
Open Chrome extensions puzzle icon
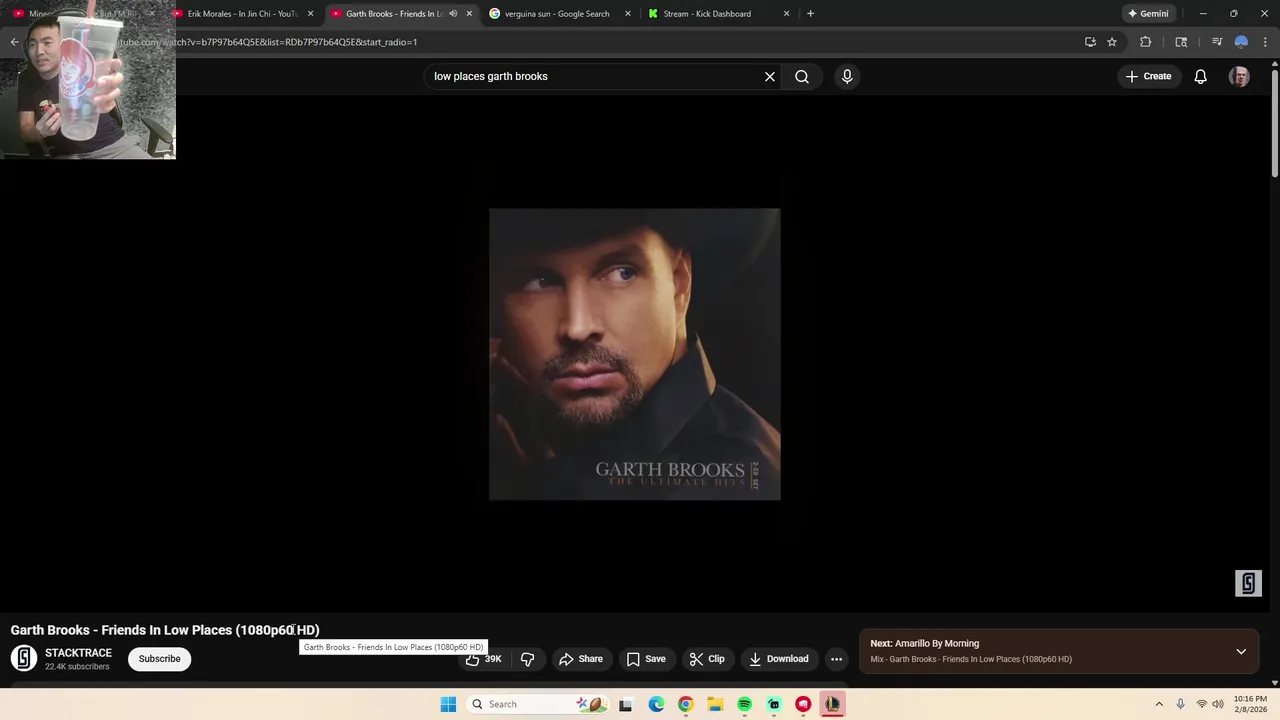pos(1146,42)
